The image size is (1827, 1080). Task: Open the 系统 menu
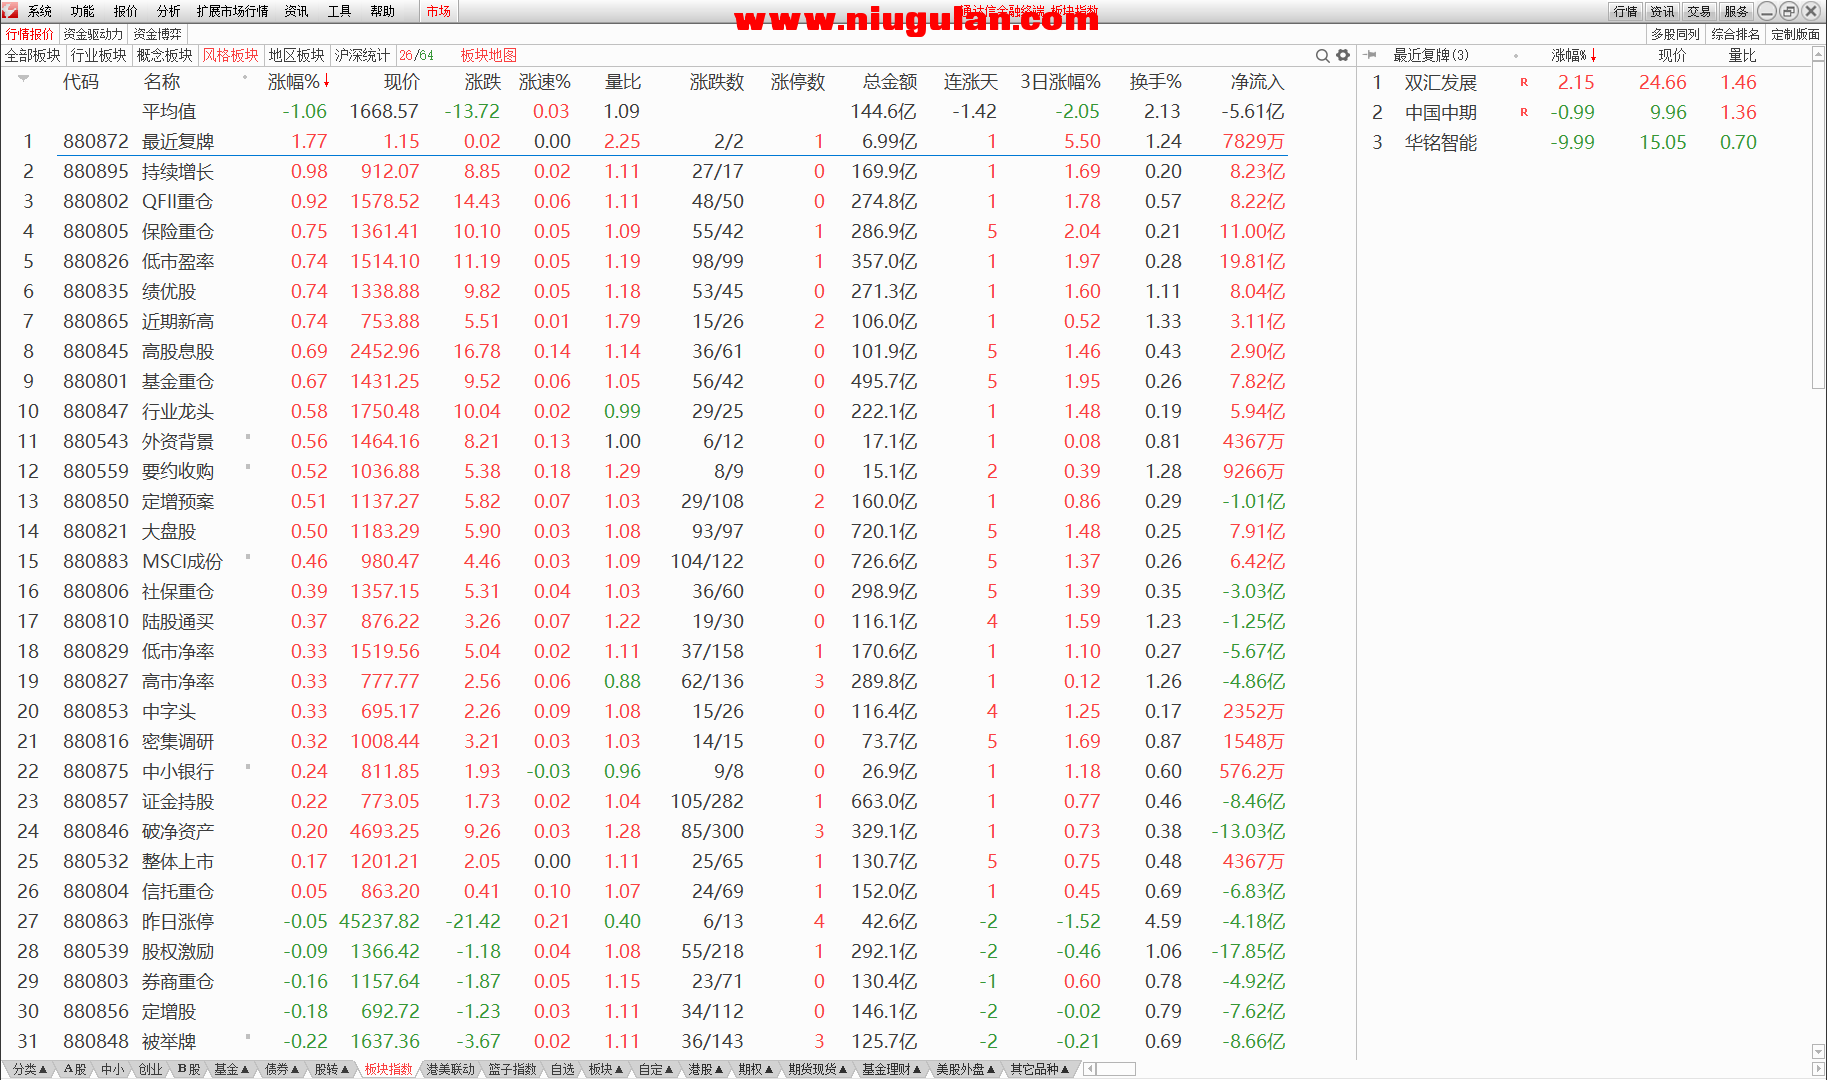tap(40, 11)
